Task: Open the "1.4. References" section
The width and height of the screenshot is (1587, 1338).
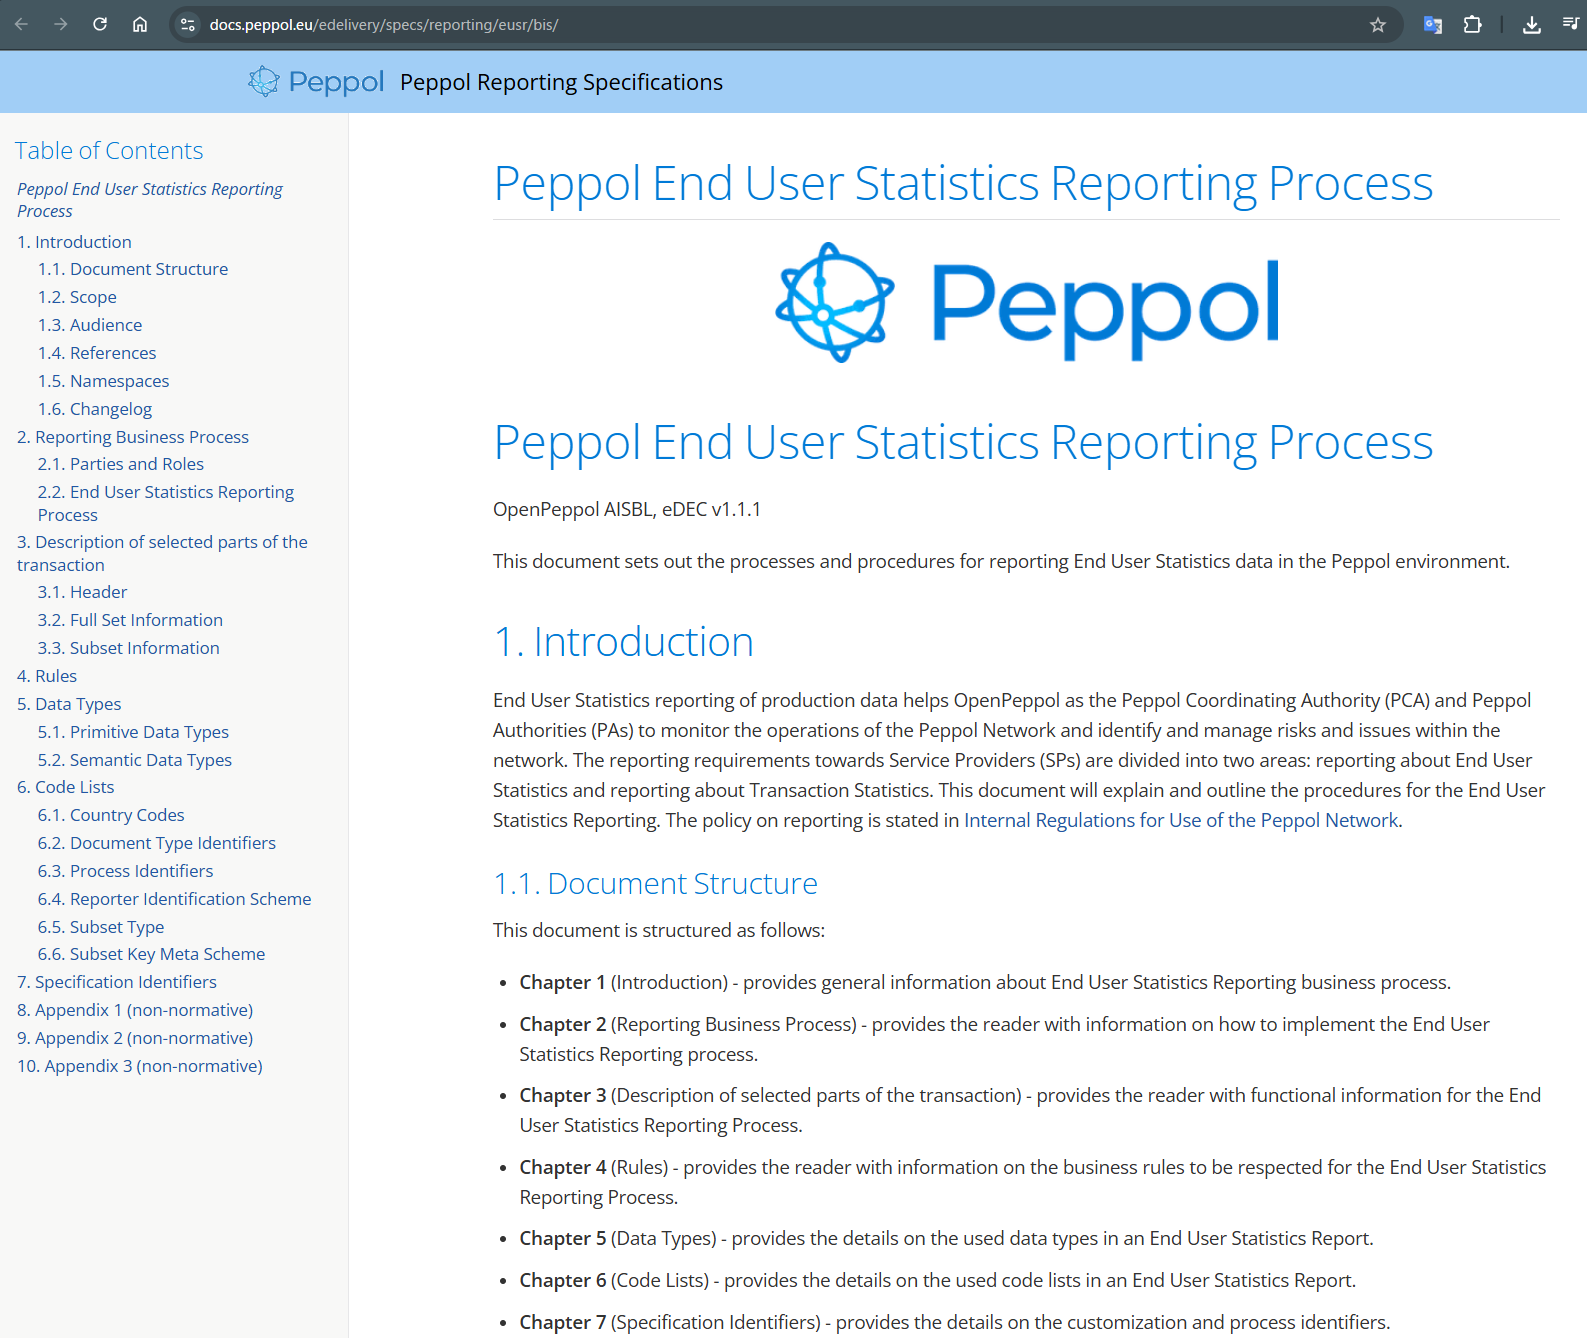Action: point(97,352)
